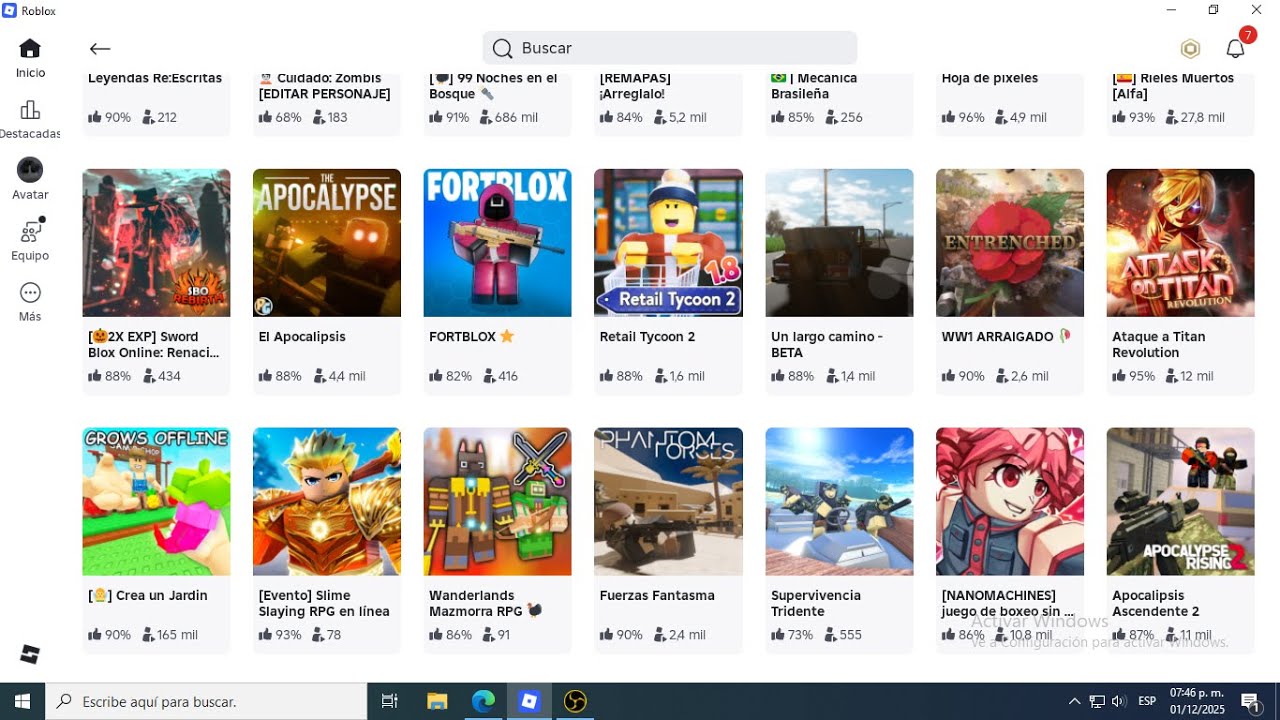Click 'Apocalipsis Ascendente 2' title
This screenshot has width=1280, height=720.
[1156, 604]
